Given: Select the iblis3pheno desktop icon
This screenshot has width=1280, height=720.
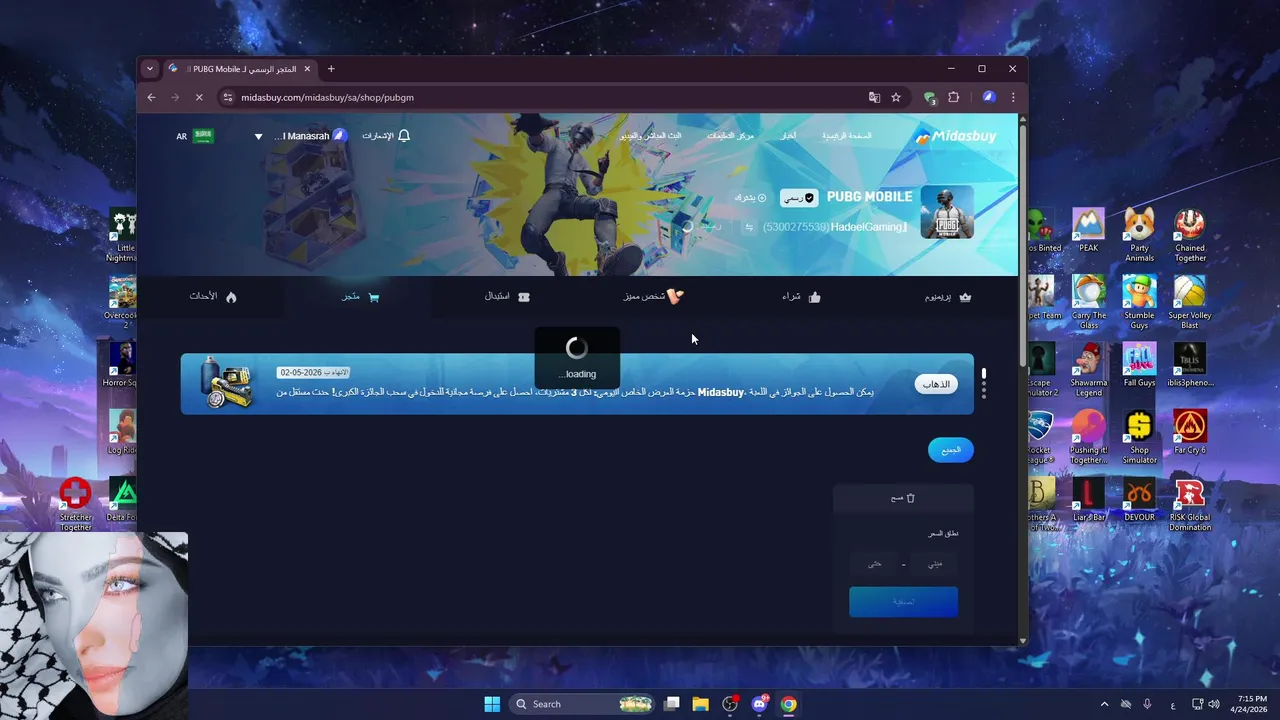Looking at the screenshot, I should point(1190,365).
